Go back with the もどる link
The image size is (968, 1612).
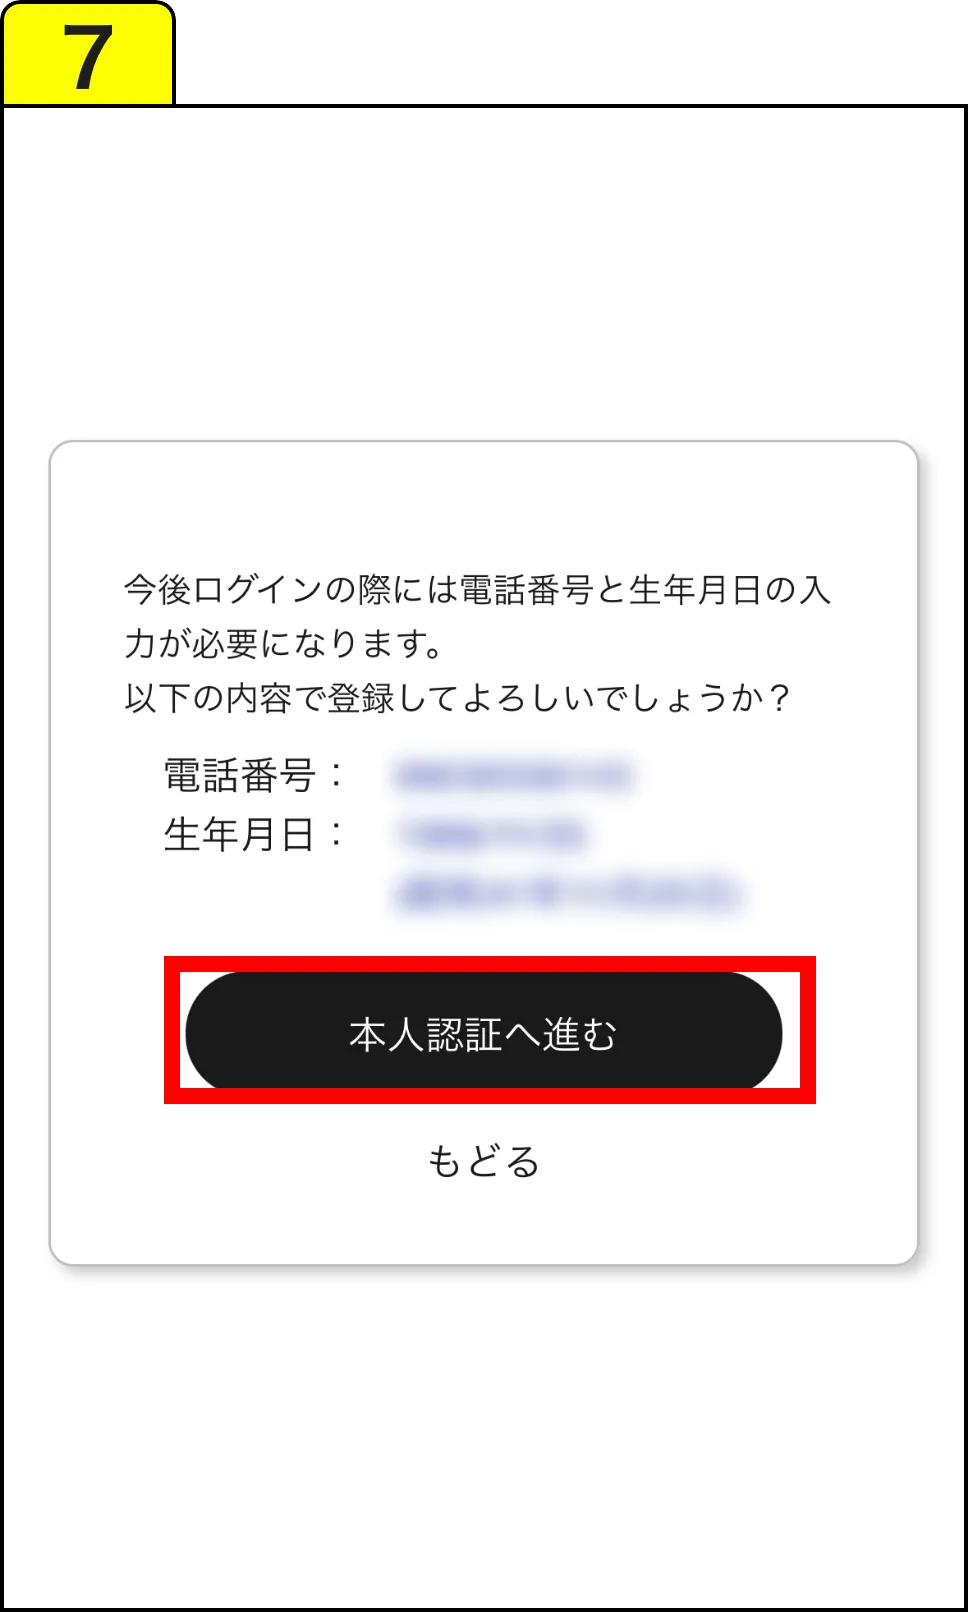pos(484,1162)
